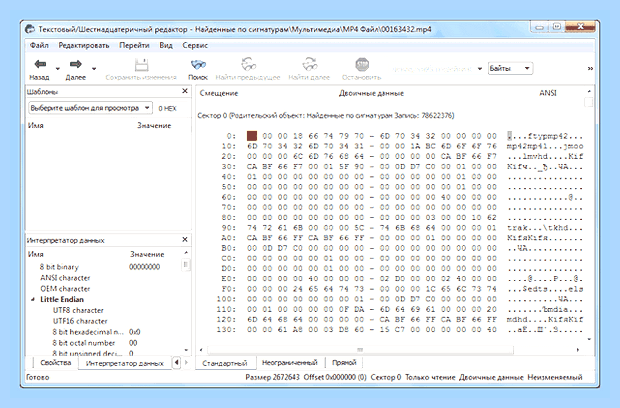620x408 pixels.
Task: Click value 00000000 of 8 bit binary
Action: 145,267
